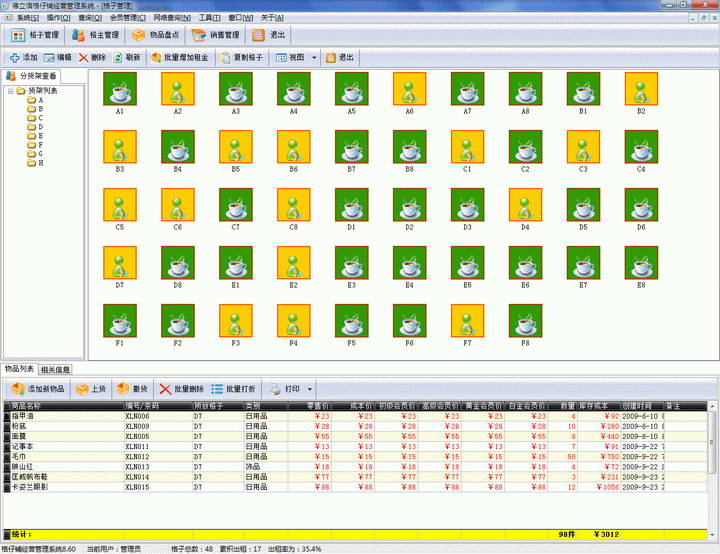The image size is (720, 554).
Task: Select the 指甲油 row
Action: [x=355, y=416]
